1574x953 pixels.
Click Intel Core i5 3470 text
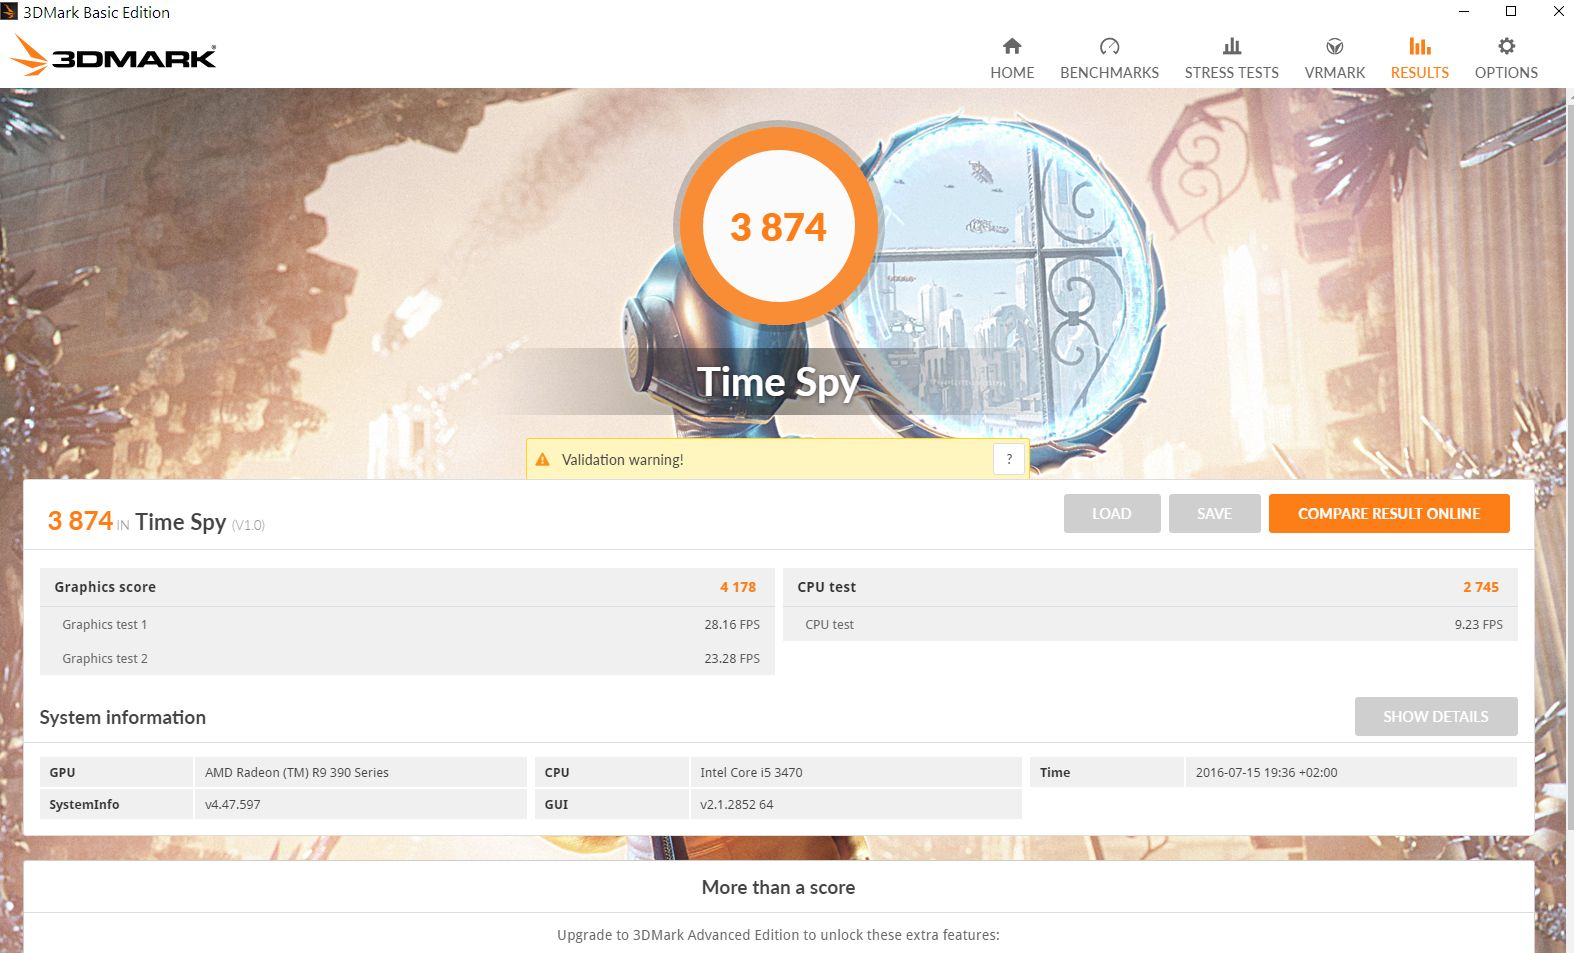[751, 772]
